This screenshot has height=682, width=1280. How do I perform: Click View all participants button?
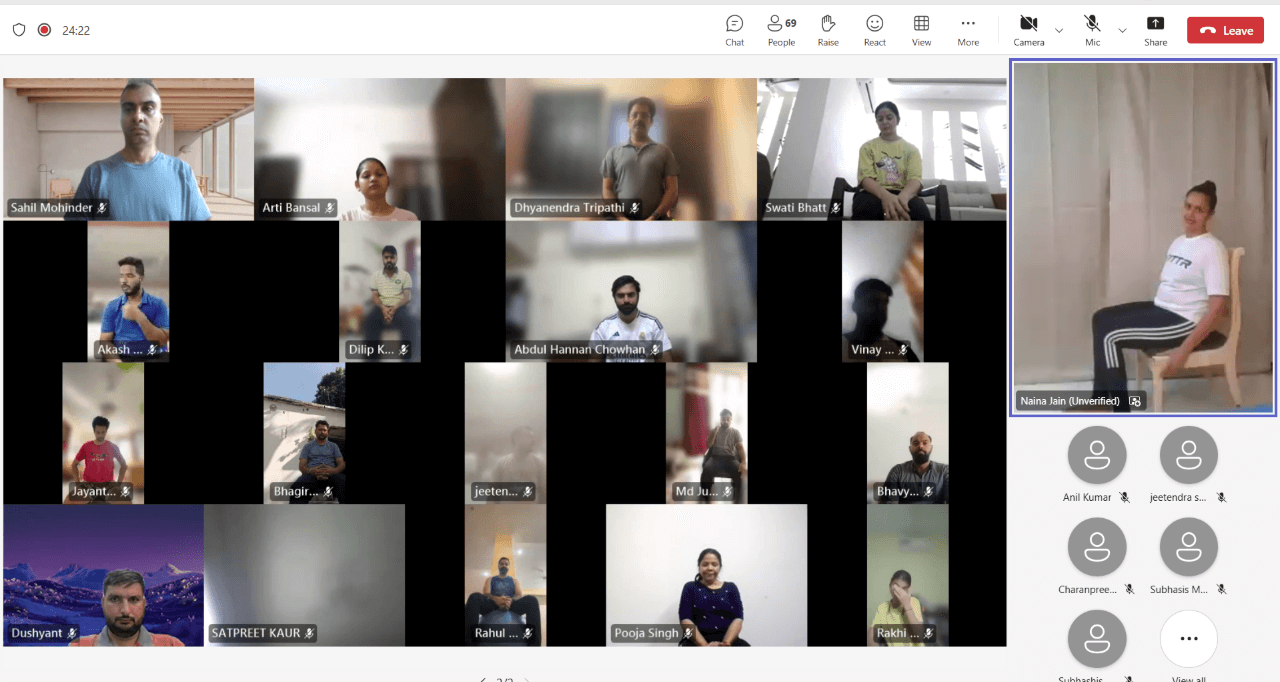1188,639
